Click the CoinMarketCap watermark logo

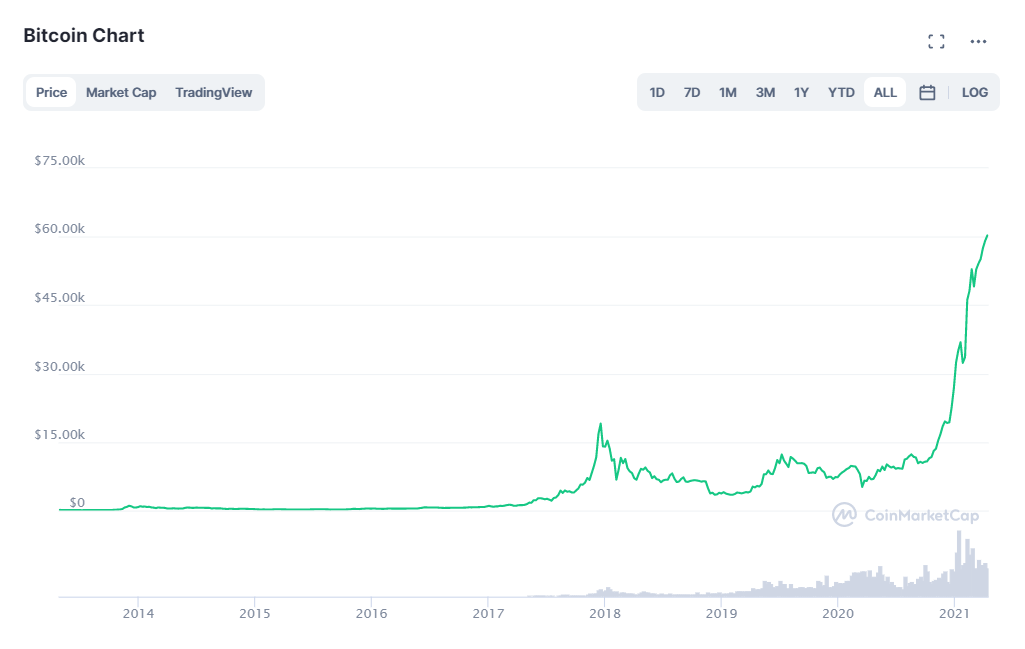tap(905, 515)
